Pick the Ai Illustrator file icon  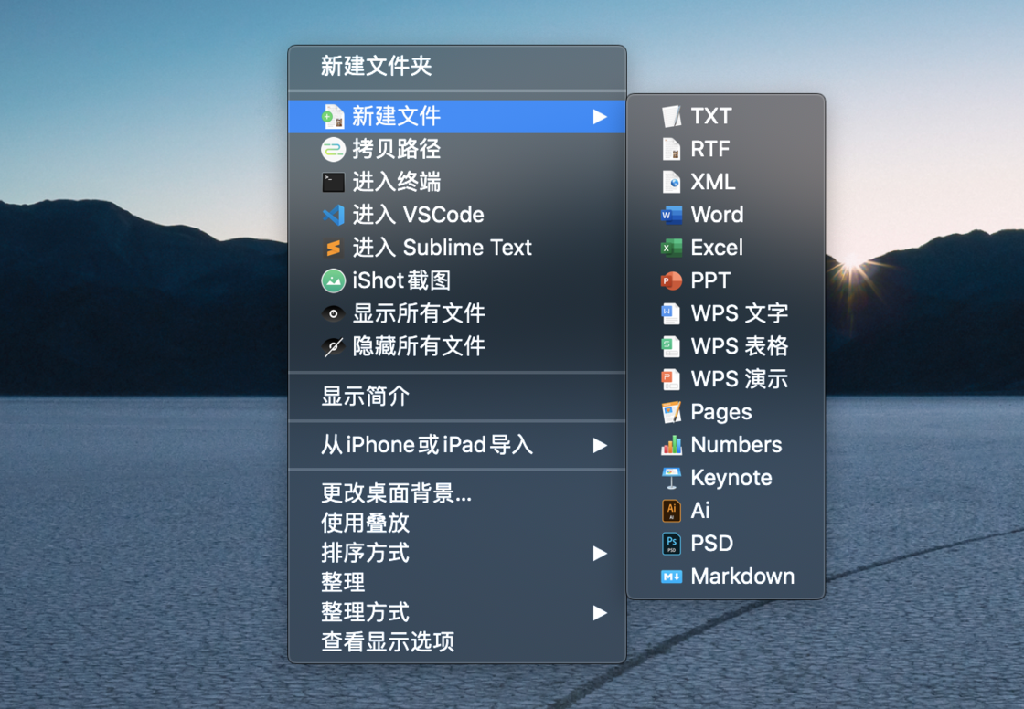pos(671,511)
